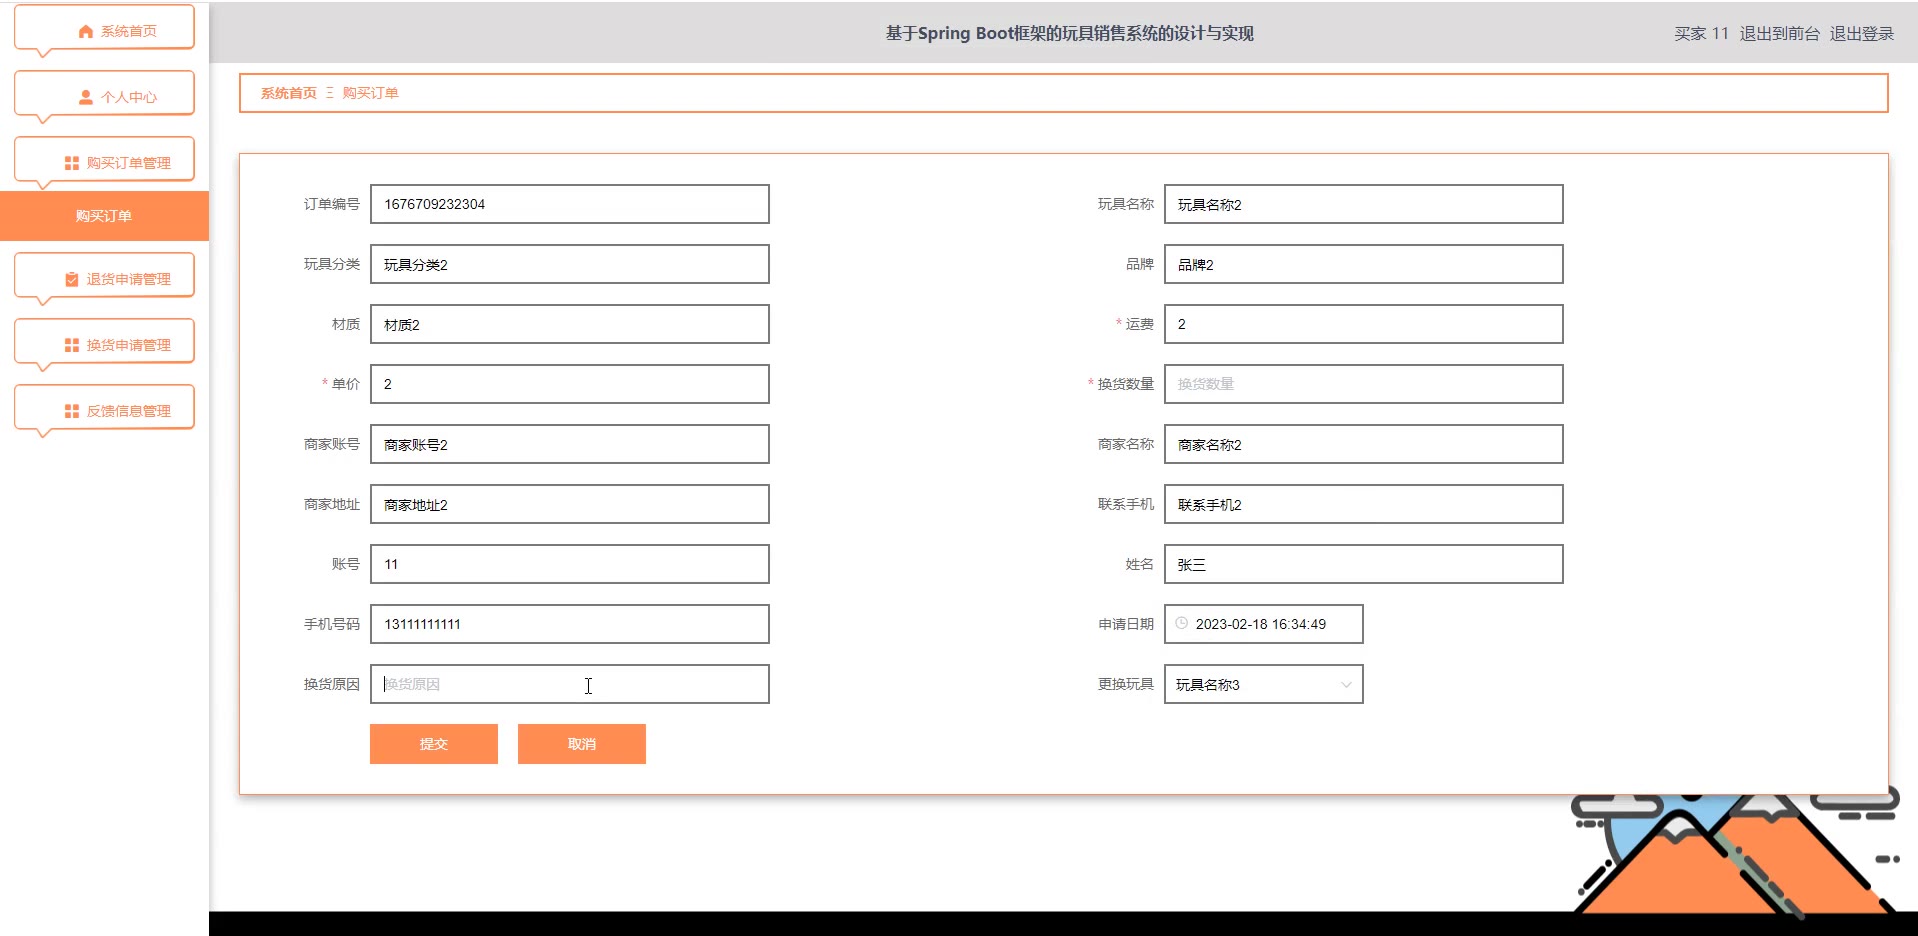Viewport: 1918px width, 936px height.
Task: Click 系统首页 in the breadcrumb
Action: point(289,93)
